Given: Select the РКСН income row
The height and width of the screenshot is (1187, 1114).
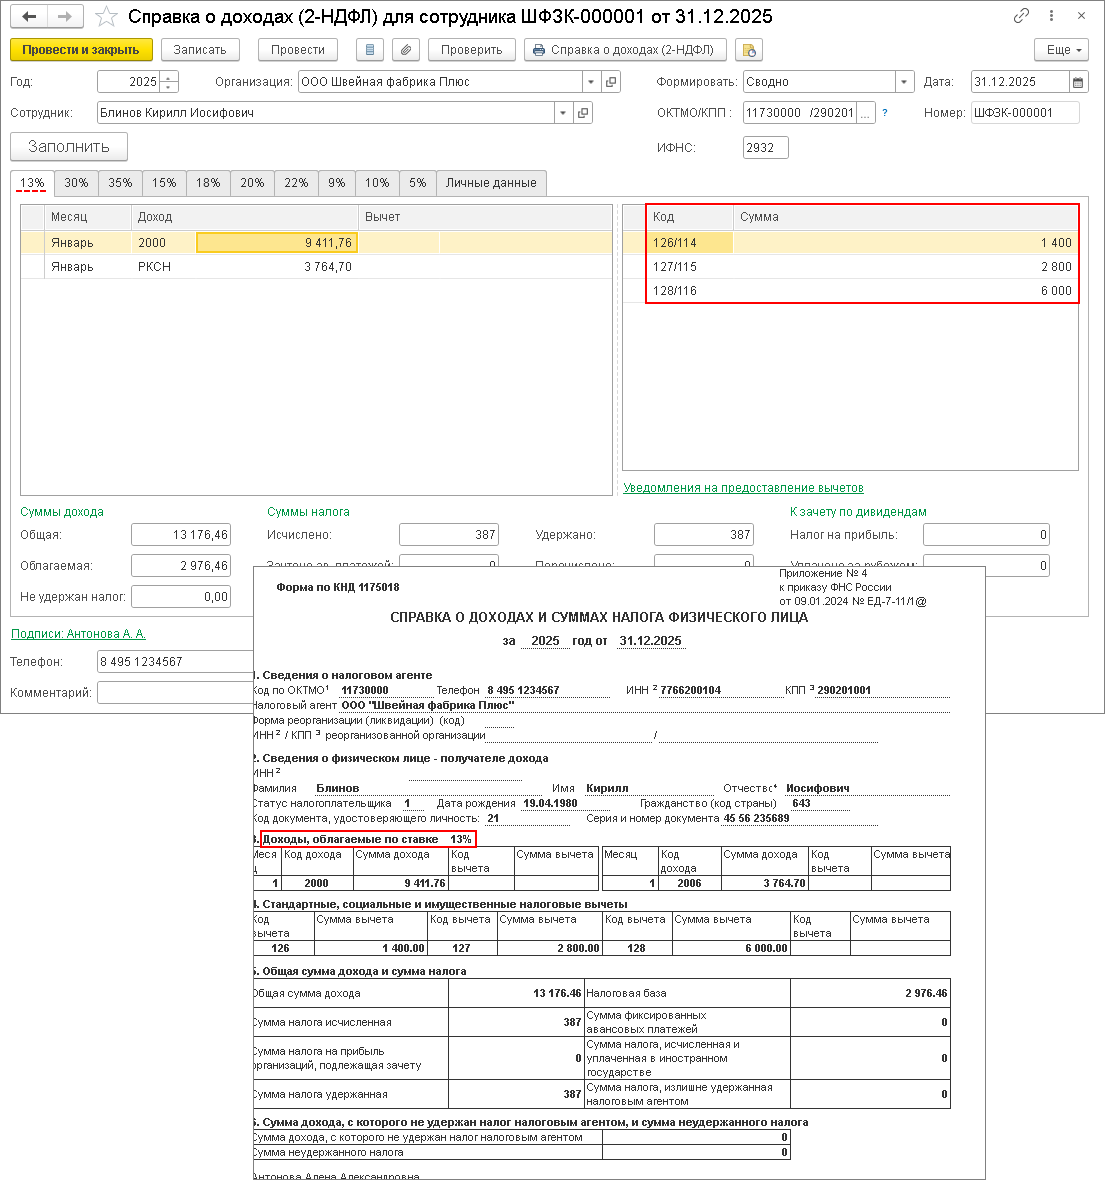Looking at the screenshot, I should (316, 267).
